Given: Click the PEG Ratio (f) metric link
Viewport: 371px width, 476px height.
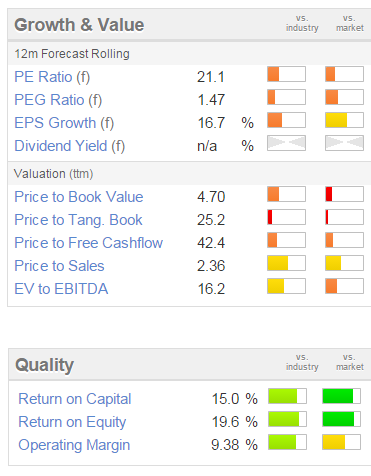Looking at the screenshot, I should (x=58, y=100).
